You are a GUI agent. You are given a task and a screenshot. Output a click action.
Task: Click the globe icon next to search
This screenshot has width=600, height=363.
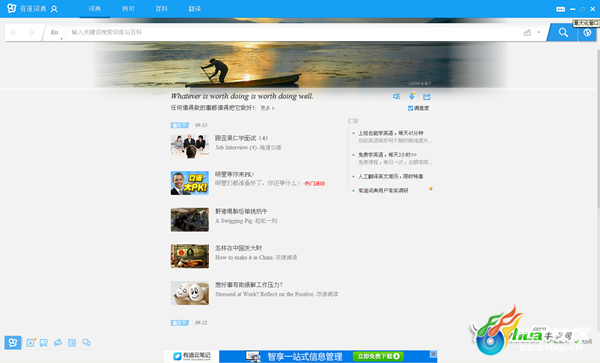coord(587,33)
